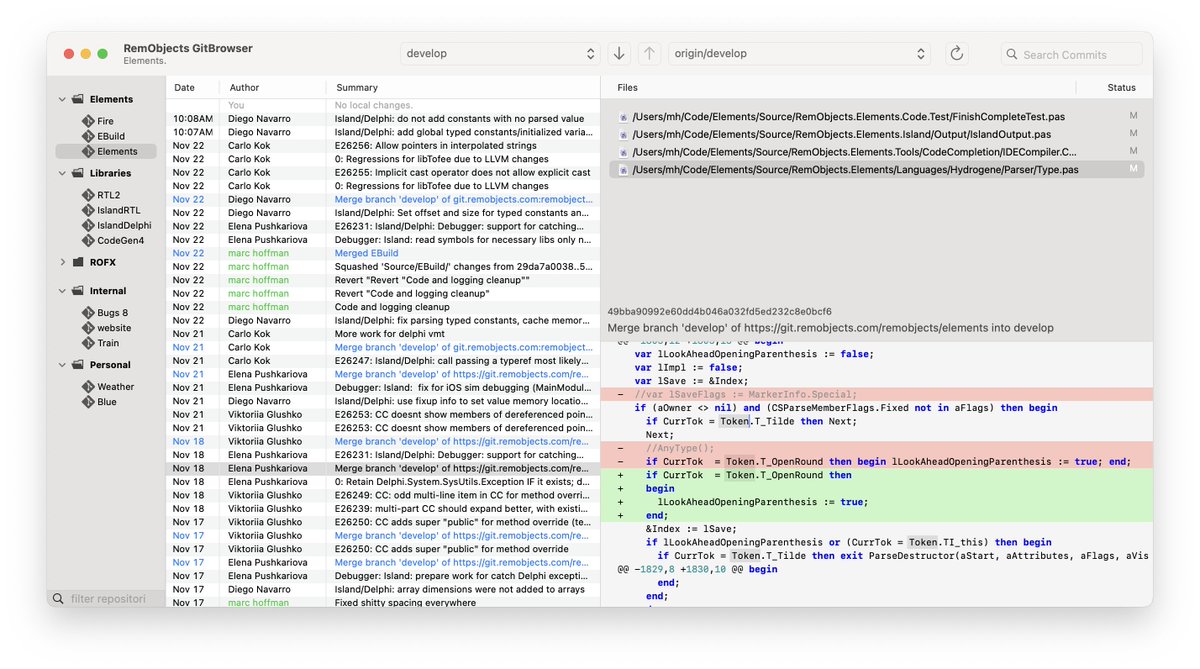Screen dimensions: 1200x669
Task: Select the Bugs 8 repository
Action: 106,313
